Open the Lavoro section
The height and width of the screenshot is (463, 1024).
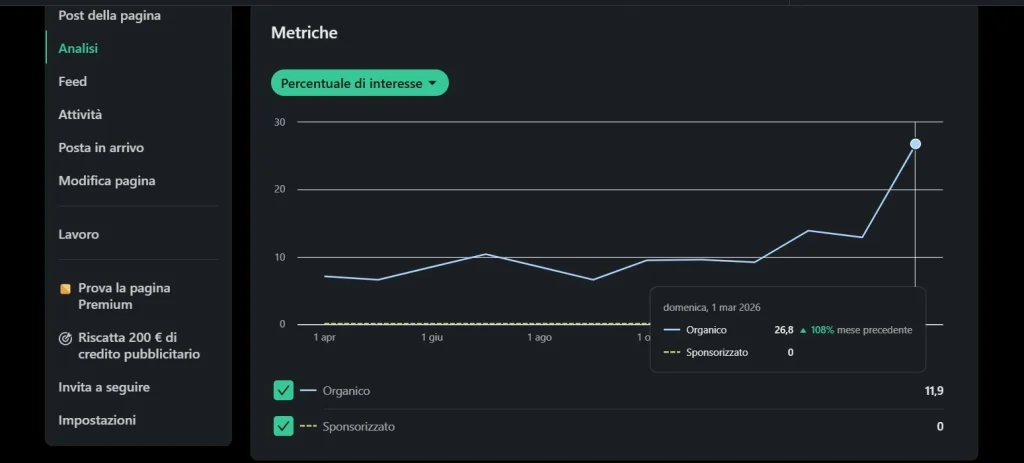78,234
